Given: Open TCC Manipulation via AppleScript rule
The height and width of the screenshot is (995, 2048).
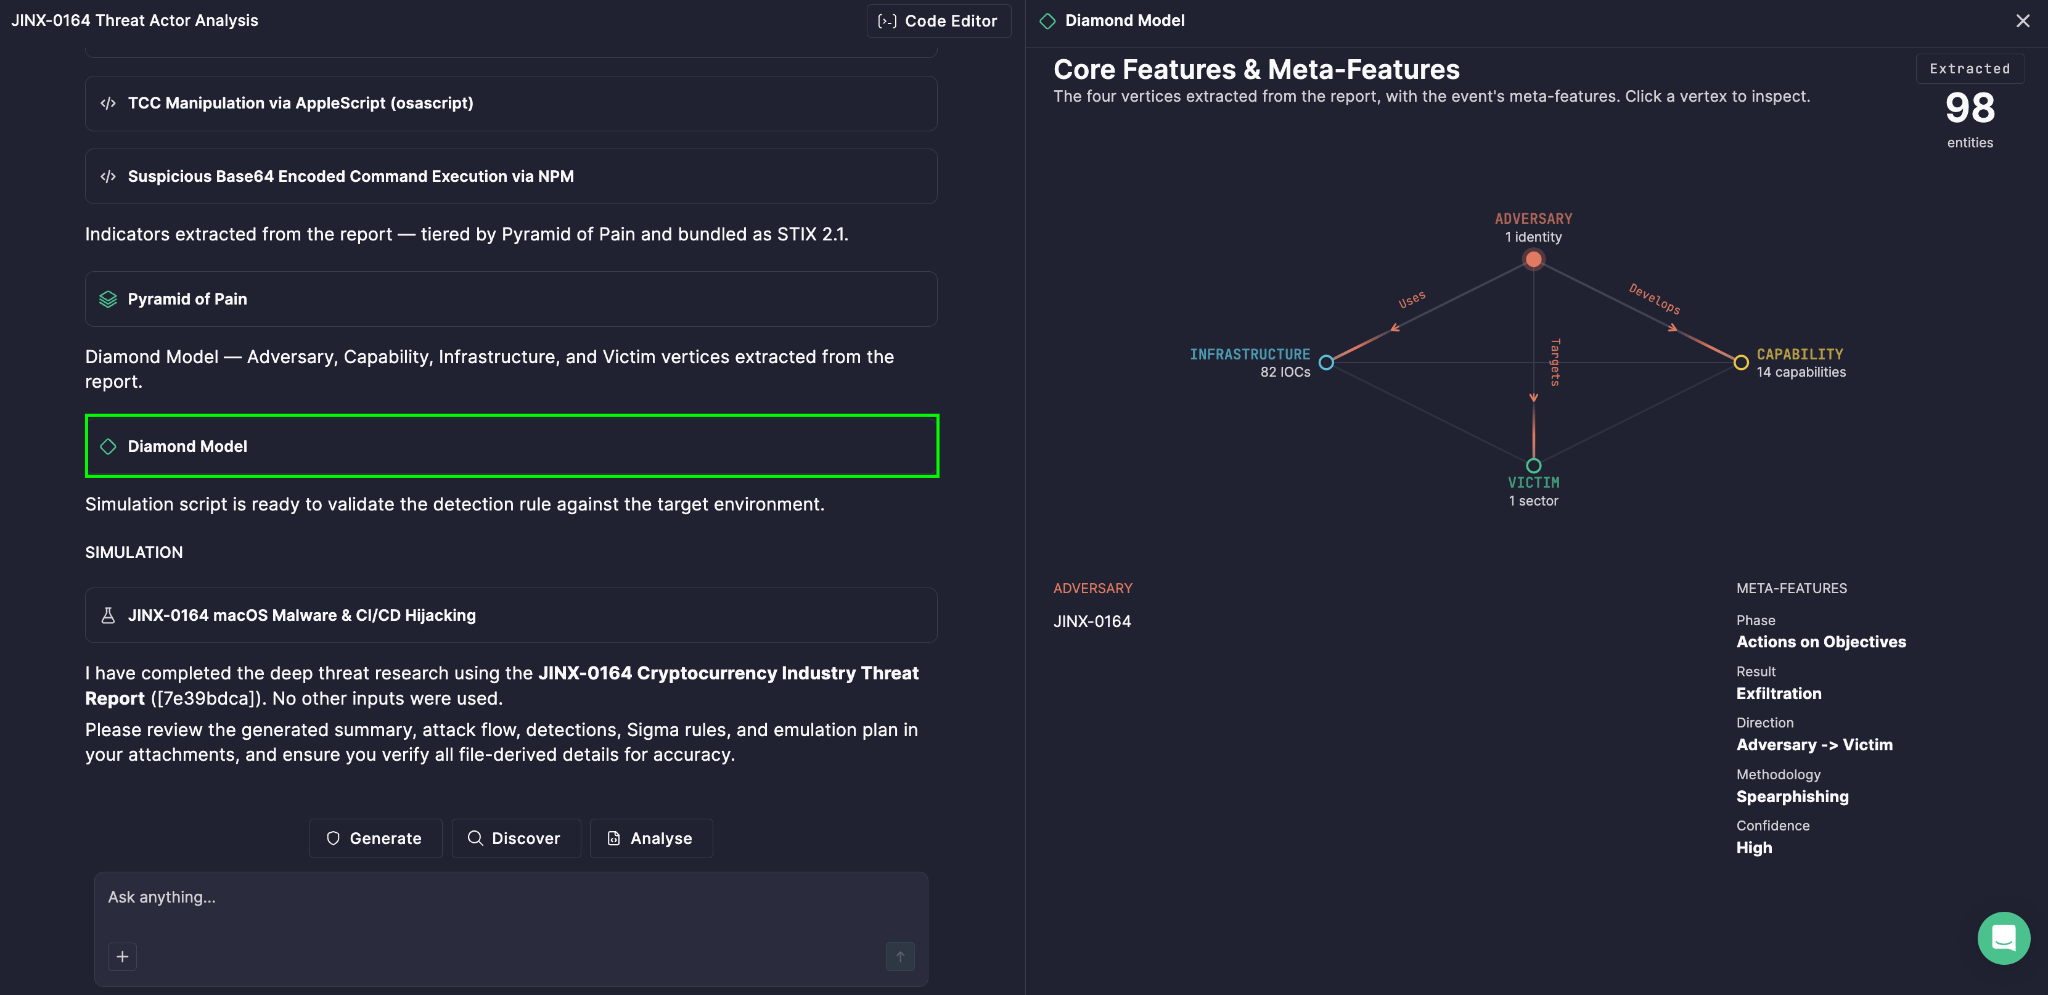Looking at the screenshot, I should pos(511,104).
